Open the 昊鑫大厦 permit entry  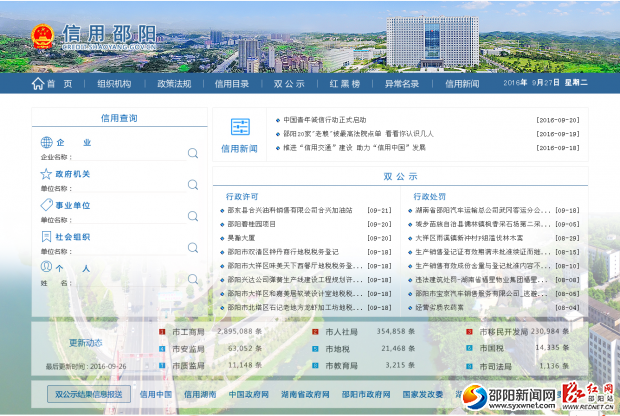(x=241, y=238)
